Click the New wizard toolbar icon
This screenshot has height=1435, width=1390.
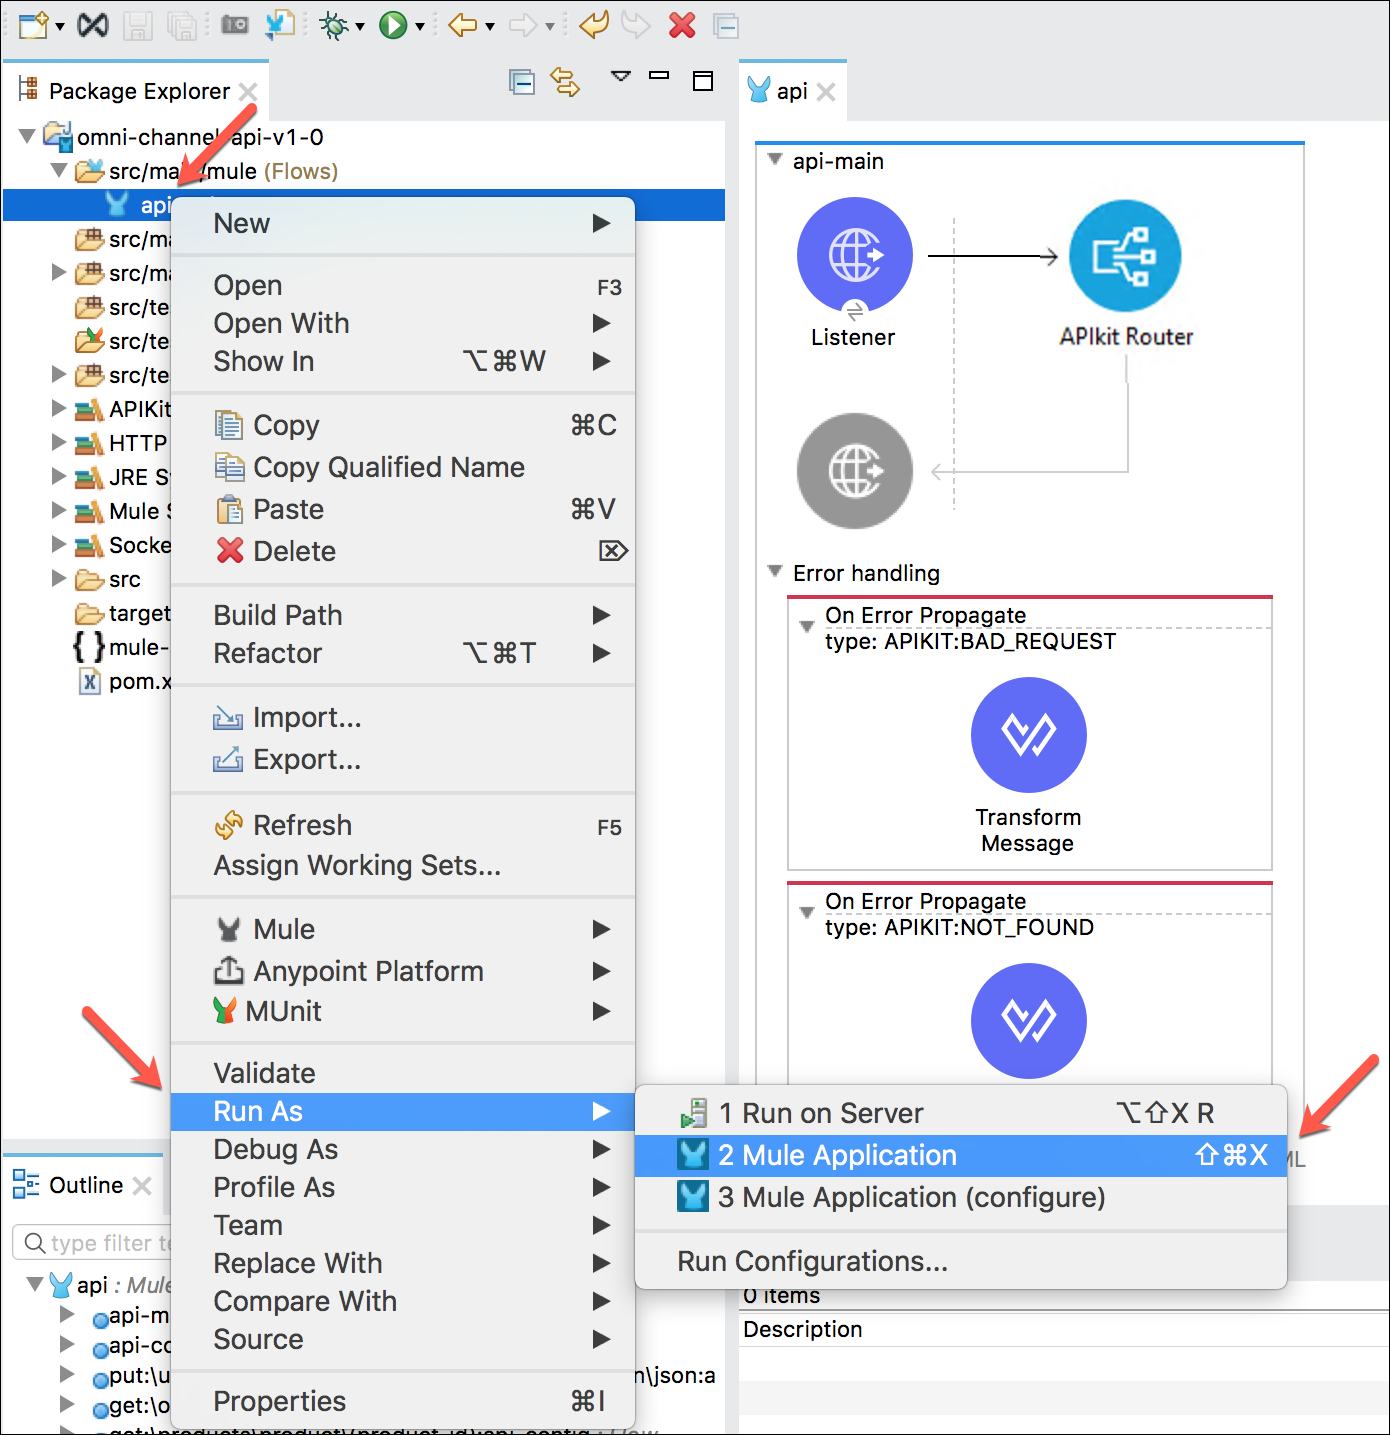33,24
